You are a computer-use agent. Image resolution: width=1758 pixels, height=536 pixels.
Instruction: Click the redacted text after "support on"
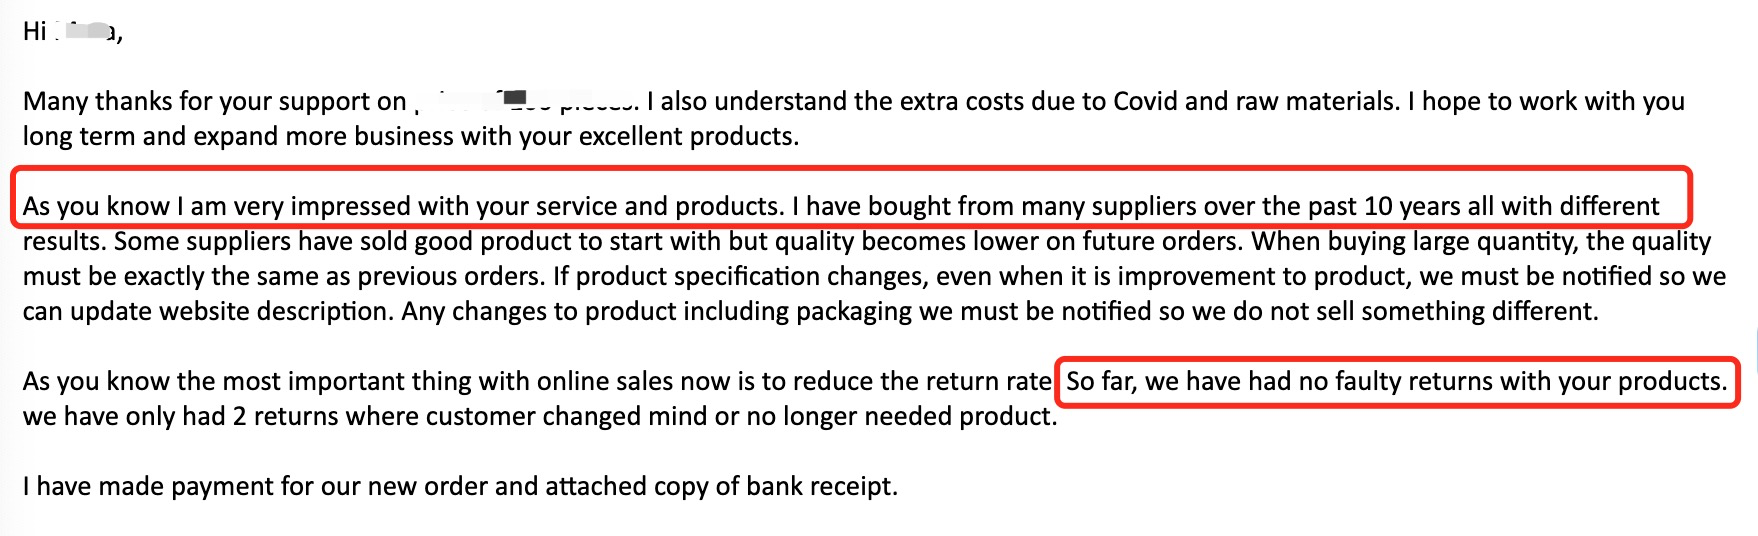click(522, 100)
